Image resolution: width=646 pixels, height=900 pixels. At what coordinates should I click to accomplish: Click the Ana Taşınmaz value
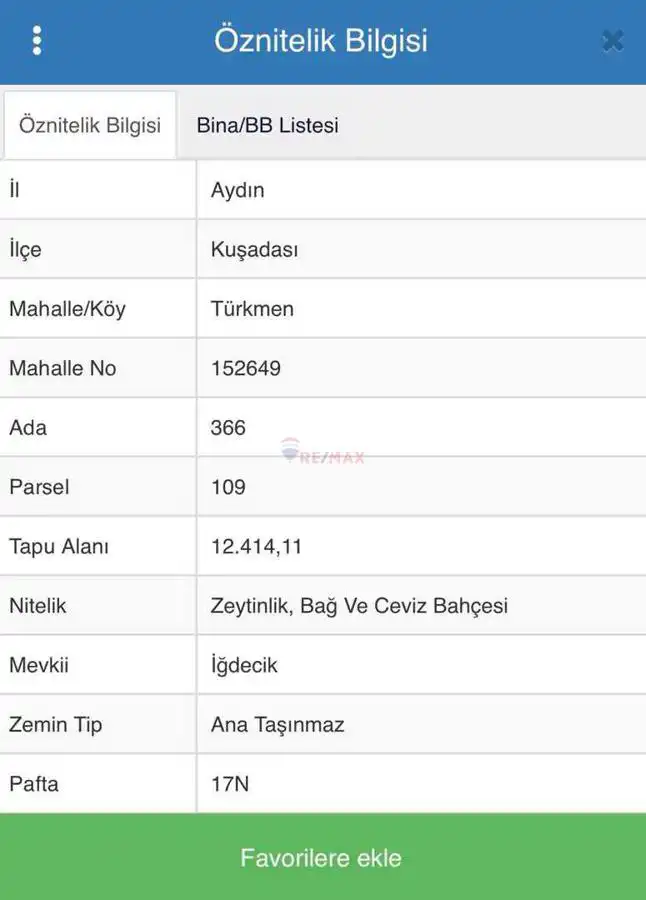point(277,725)
